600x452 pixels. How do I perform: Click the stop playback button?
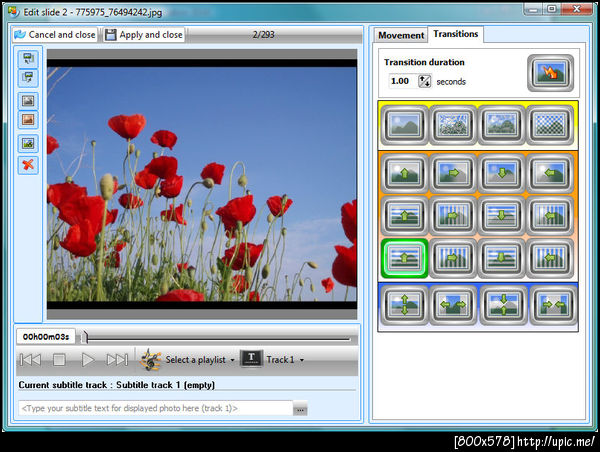[59, 360]
